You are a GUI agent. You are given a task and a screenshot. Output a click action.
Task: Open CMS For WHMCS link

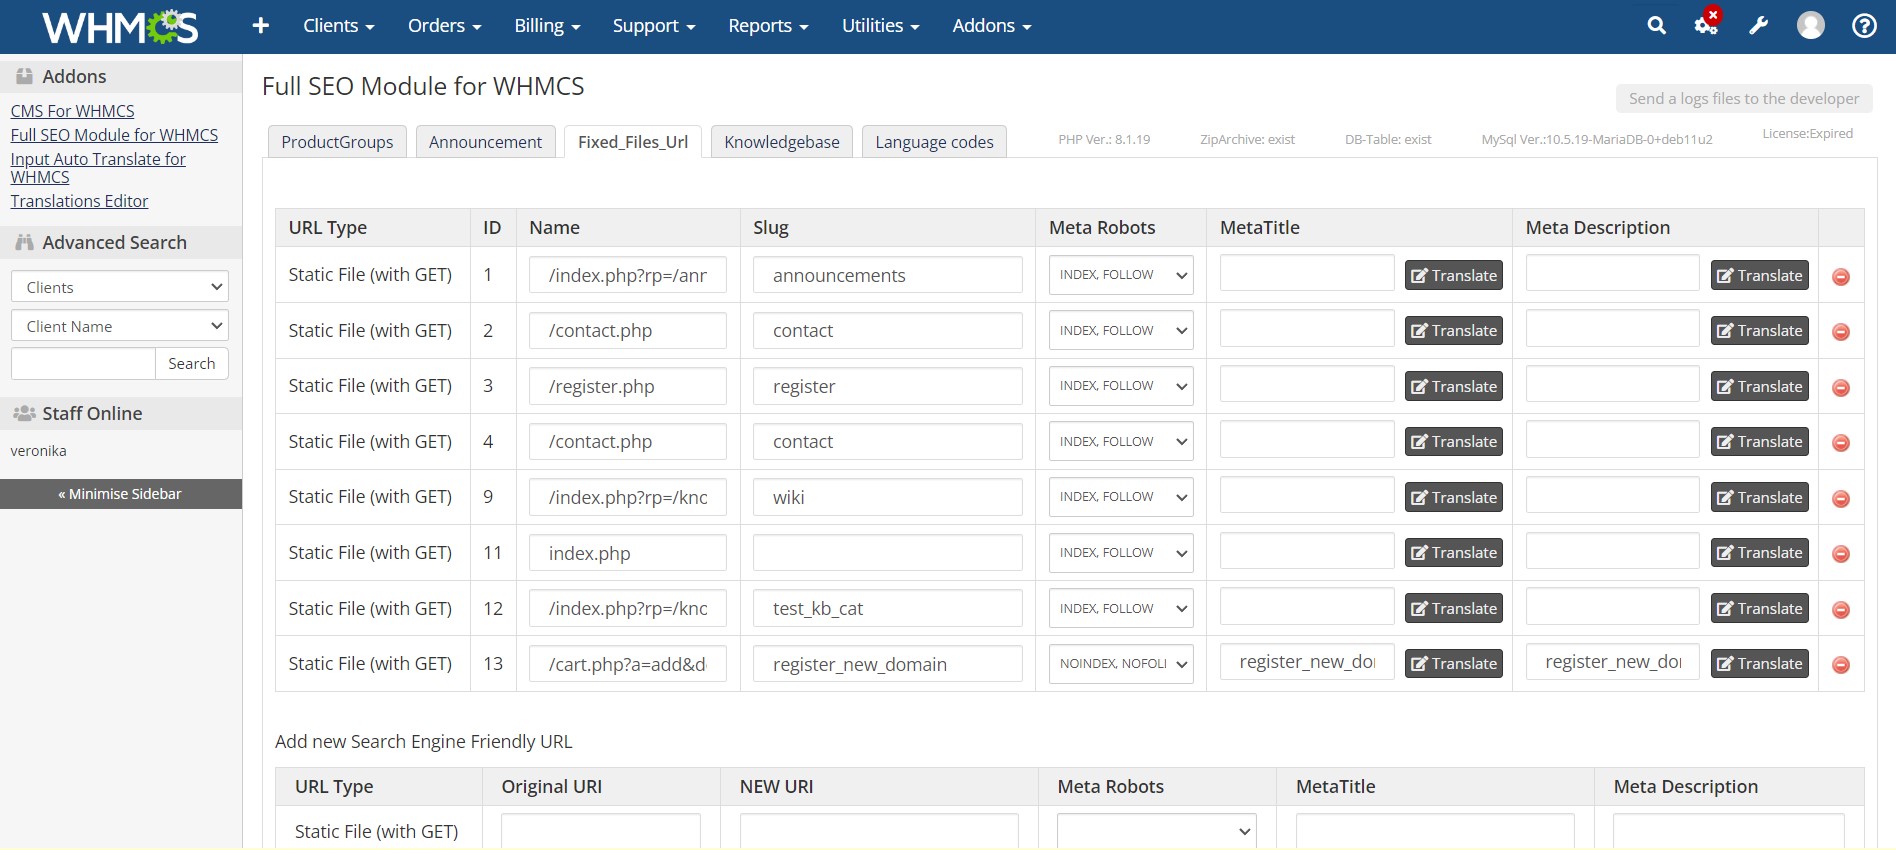tap(72, 111)
